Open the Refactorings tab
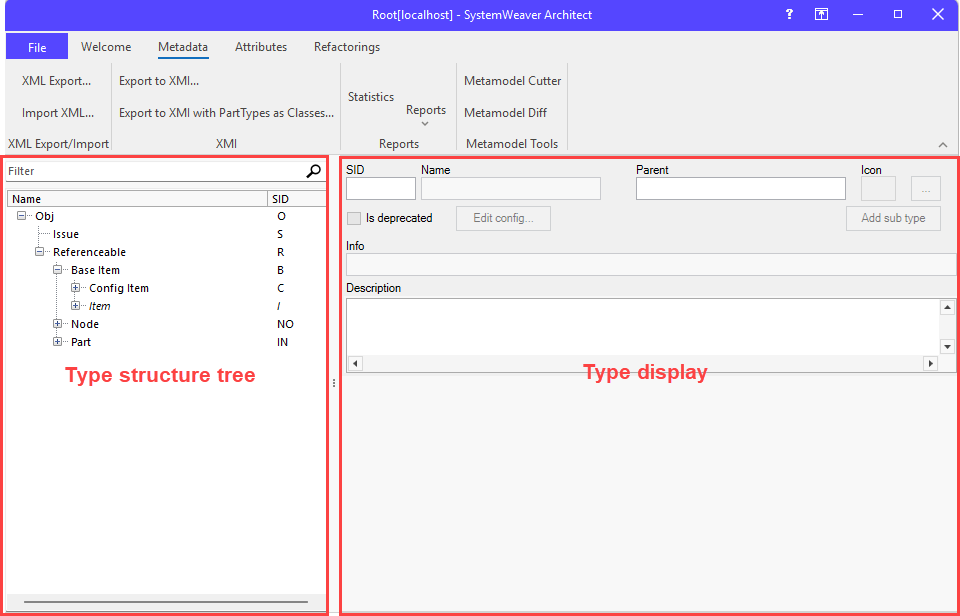Screen dimensions: 960x616 coord(347,47)
